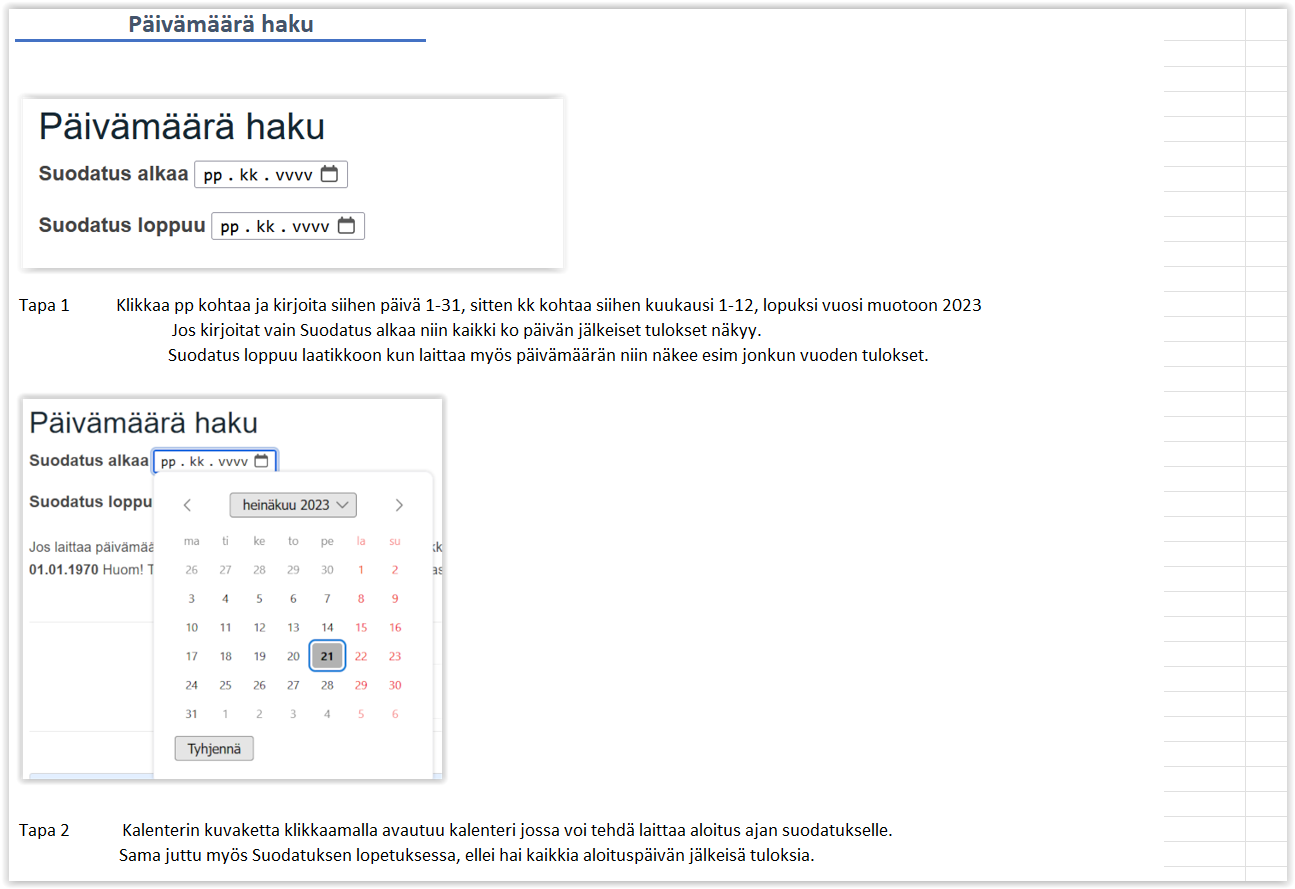Click the vvvv year segment in top Suodatus alkaa field
The image size is (1295, 889).
coord(294,175)
